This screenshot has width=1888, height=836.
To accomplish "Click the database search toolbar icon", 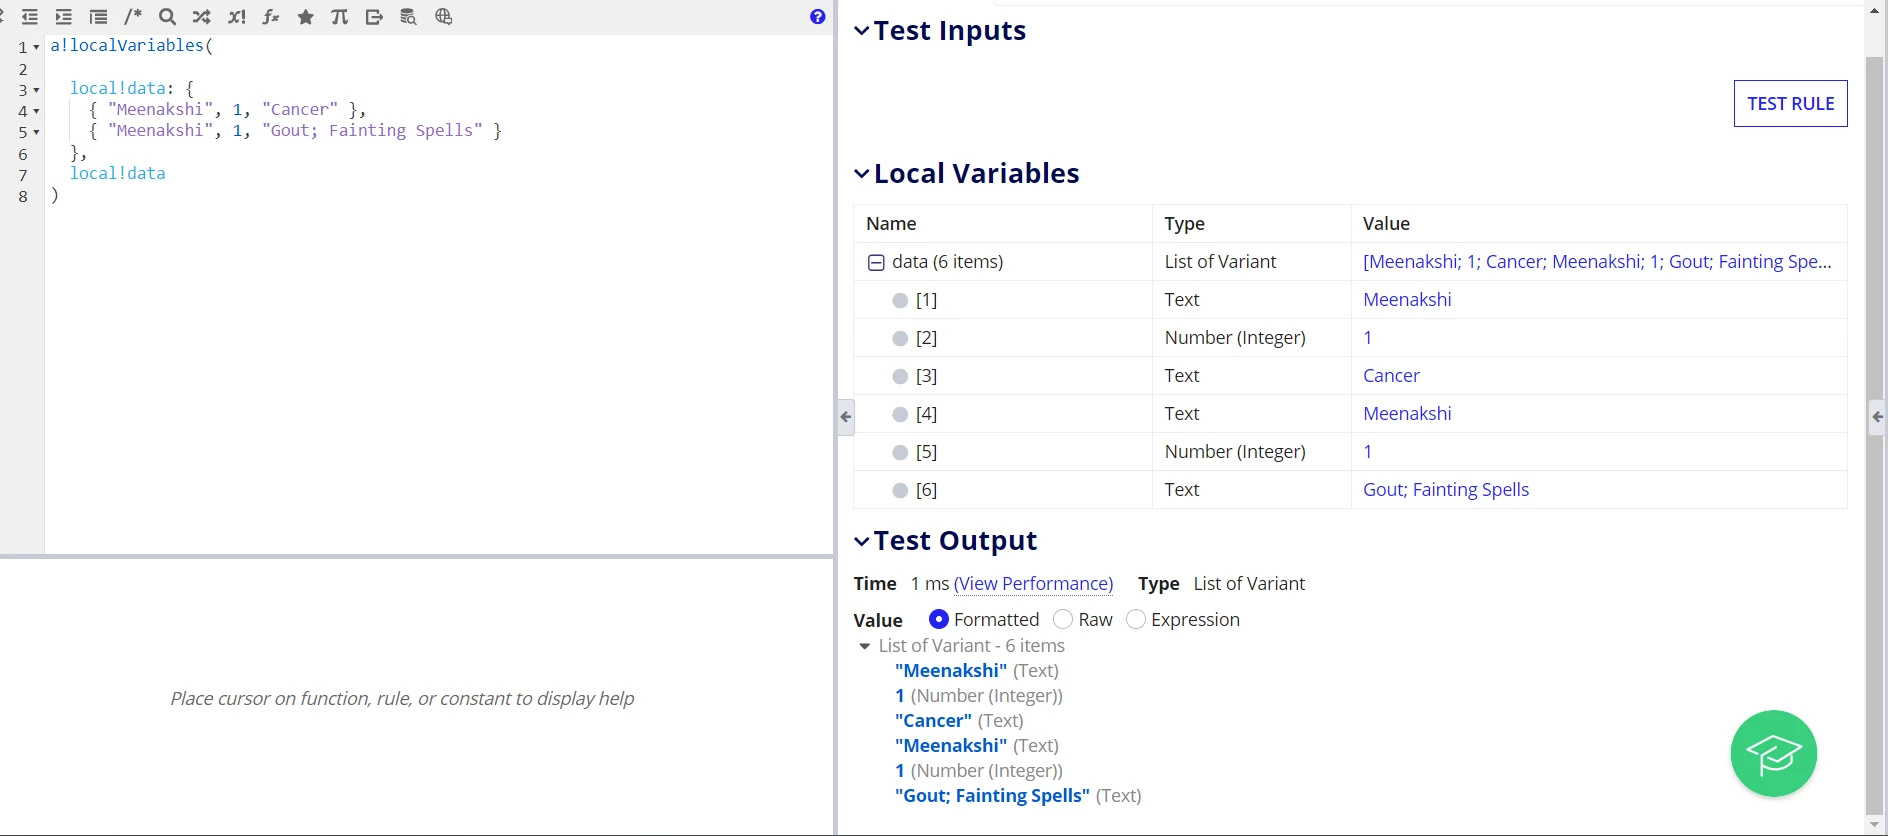I will click(408, 17).
